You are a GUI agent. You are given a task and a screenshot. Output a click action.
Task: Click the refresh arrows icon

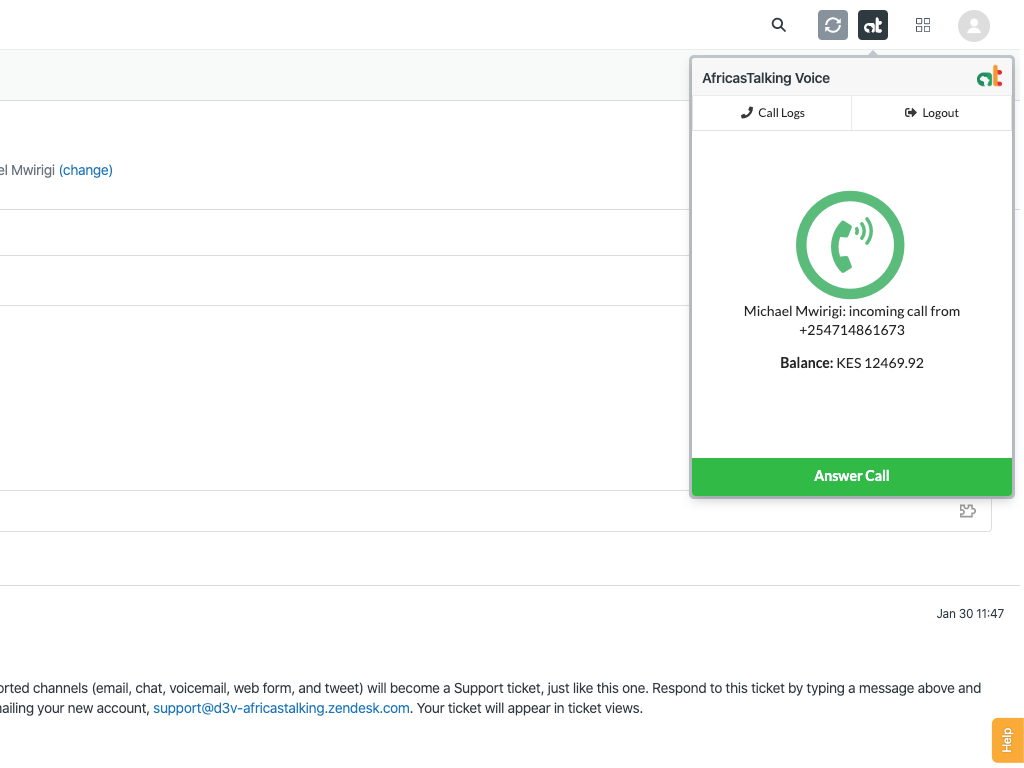(x=833, y=25)
